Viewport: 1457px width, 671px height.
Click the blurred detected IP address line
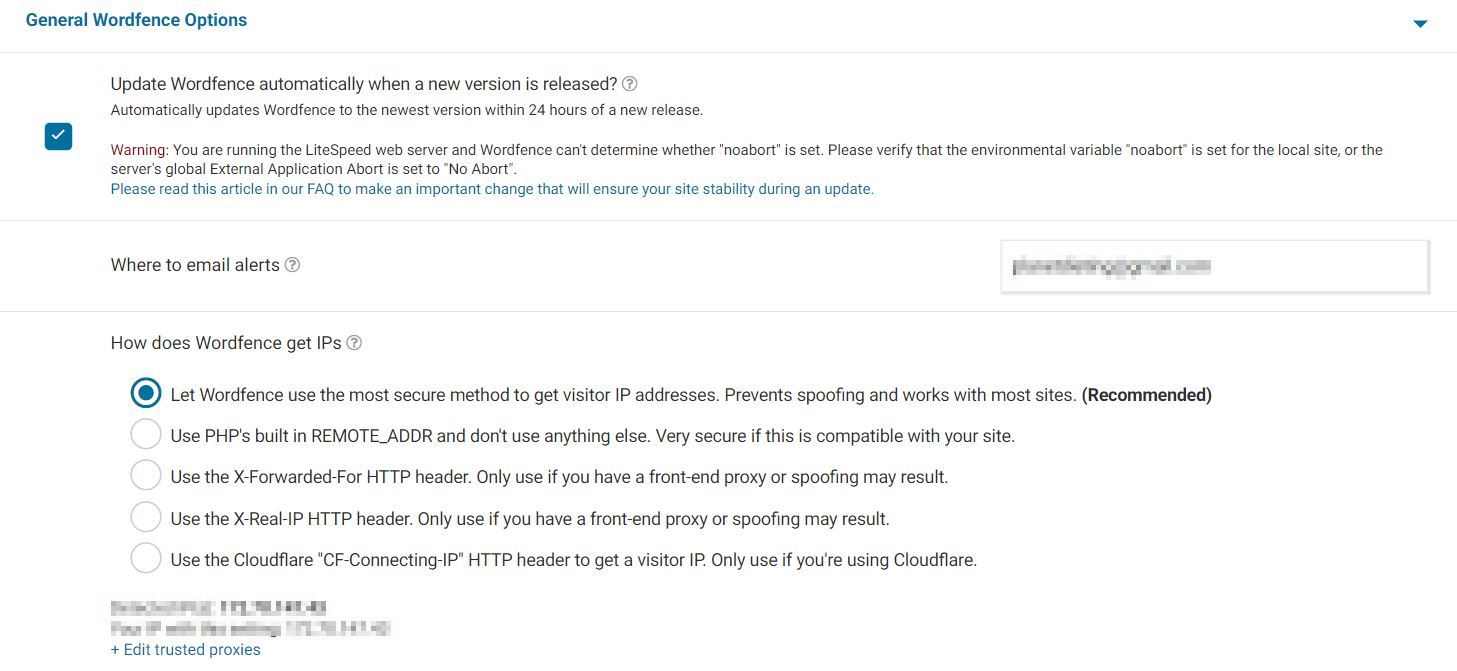219,607
